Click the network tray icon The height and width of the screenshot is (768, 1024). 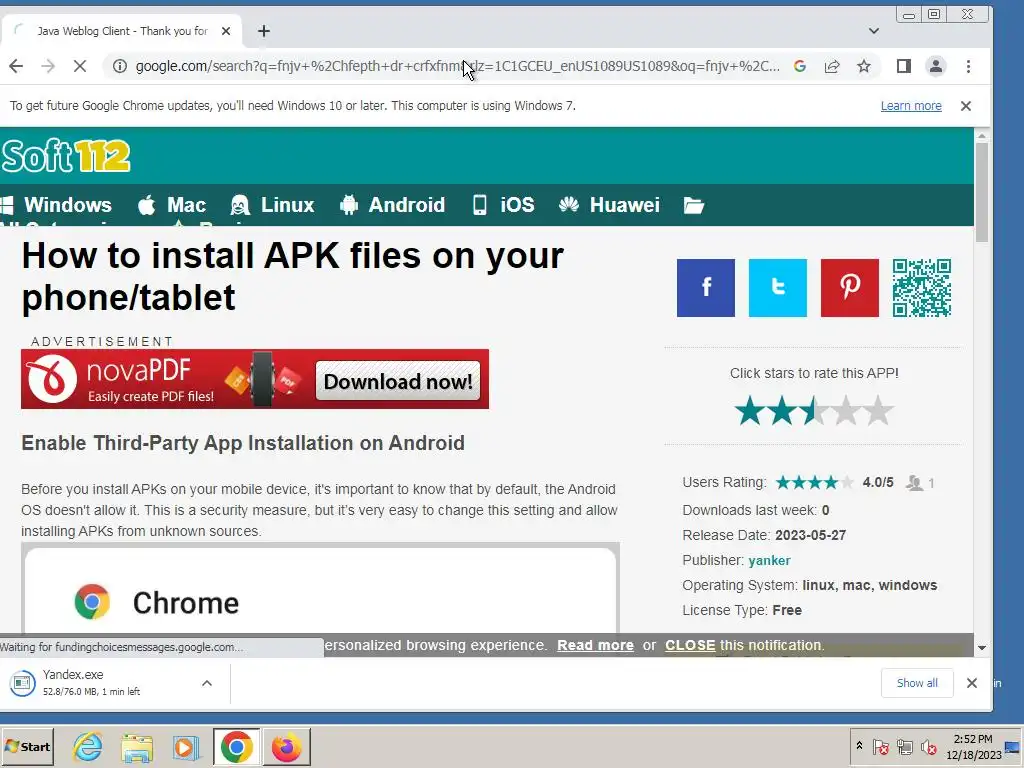pyautogui.click(x=904, y=746)
